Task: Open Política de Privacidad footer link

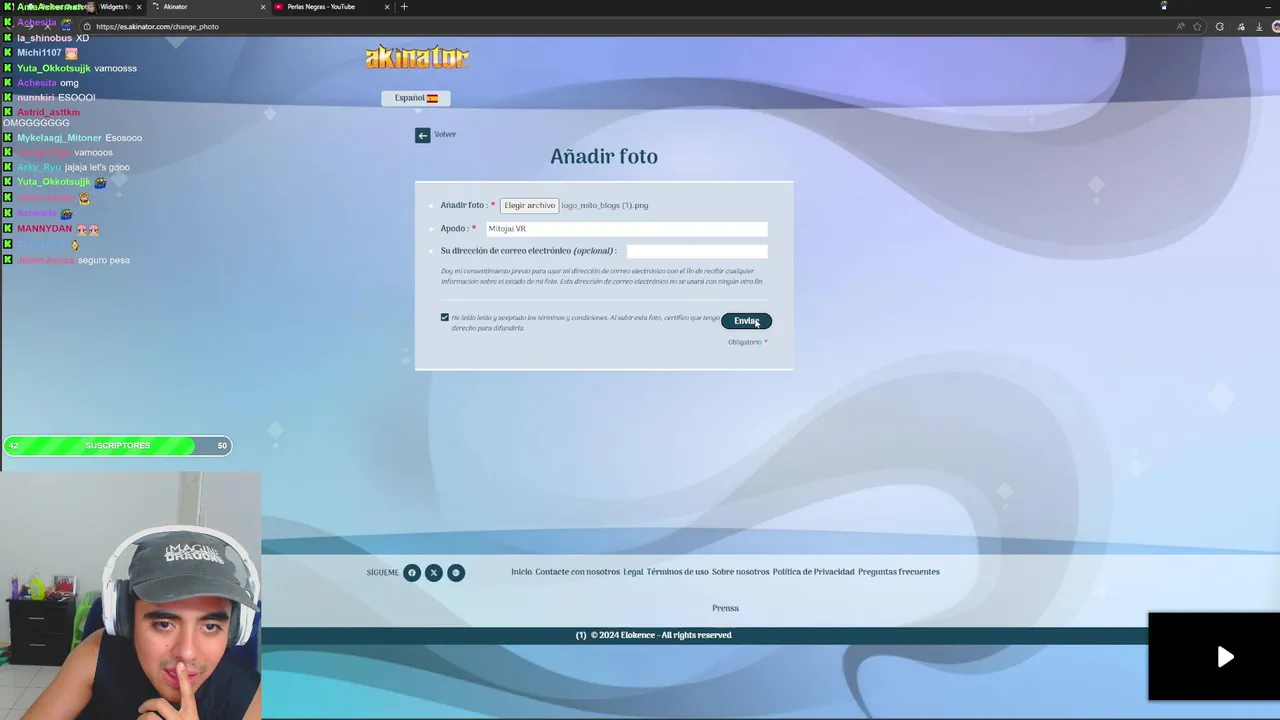Action: (x=813, y=572)
